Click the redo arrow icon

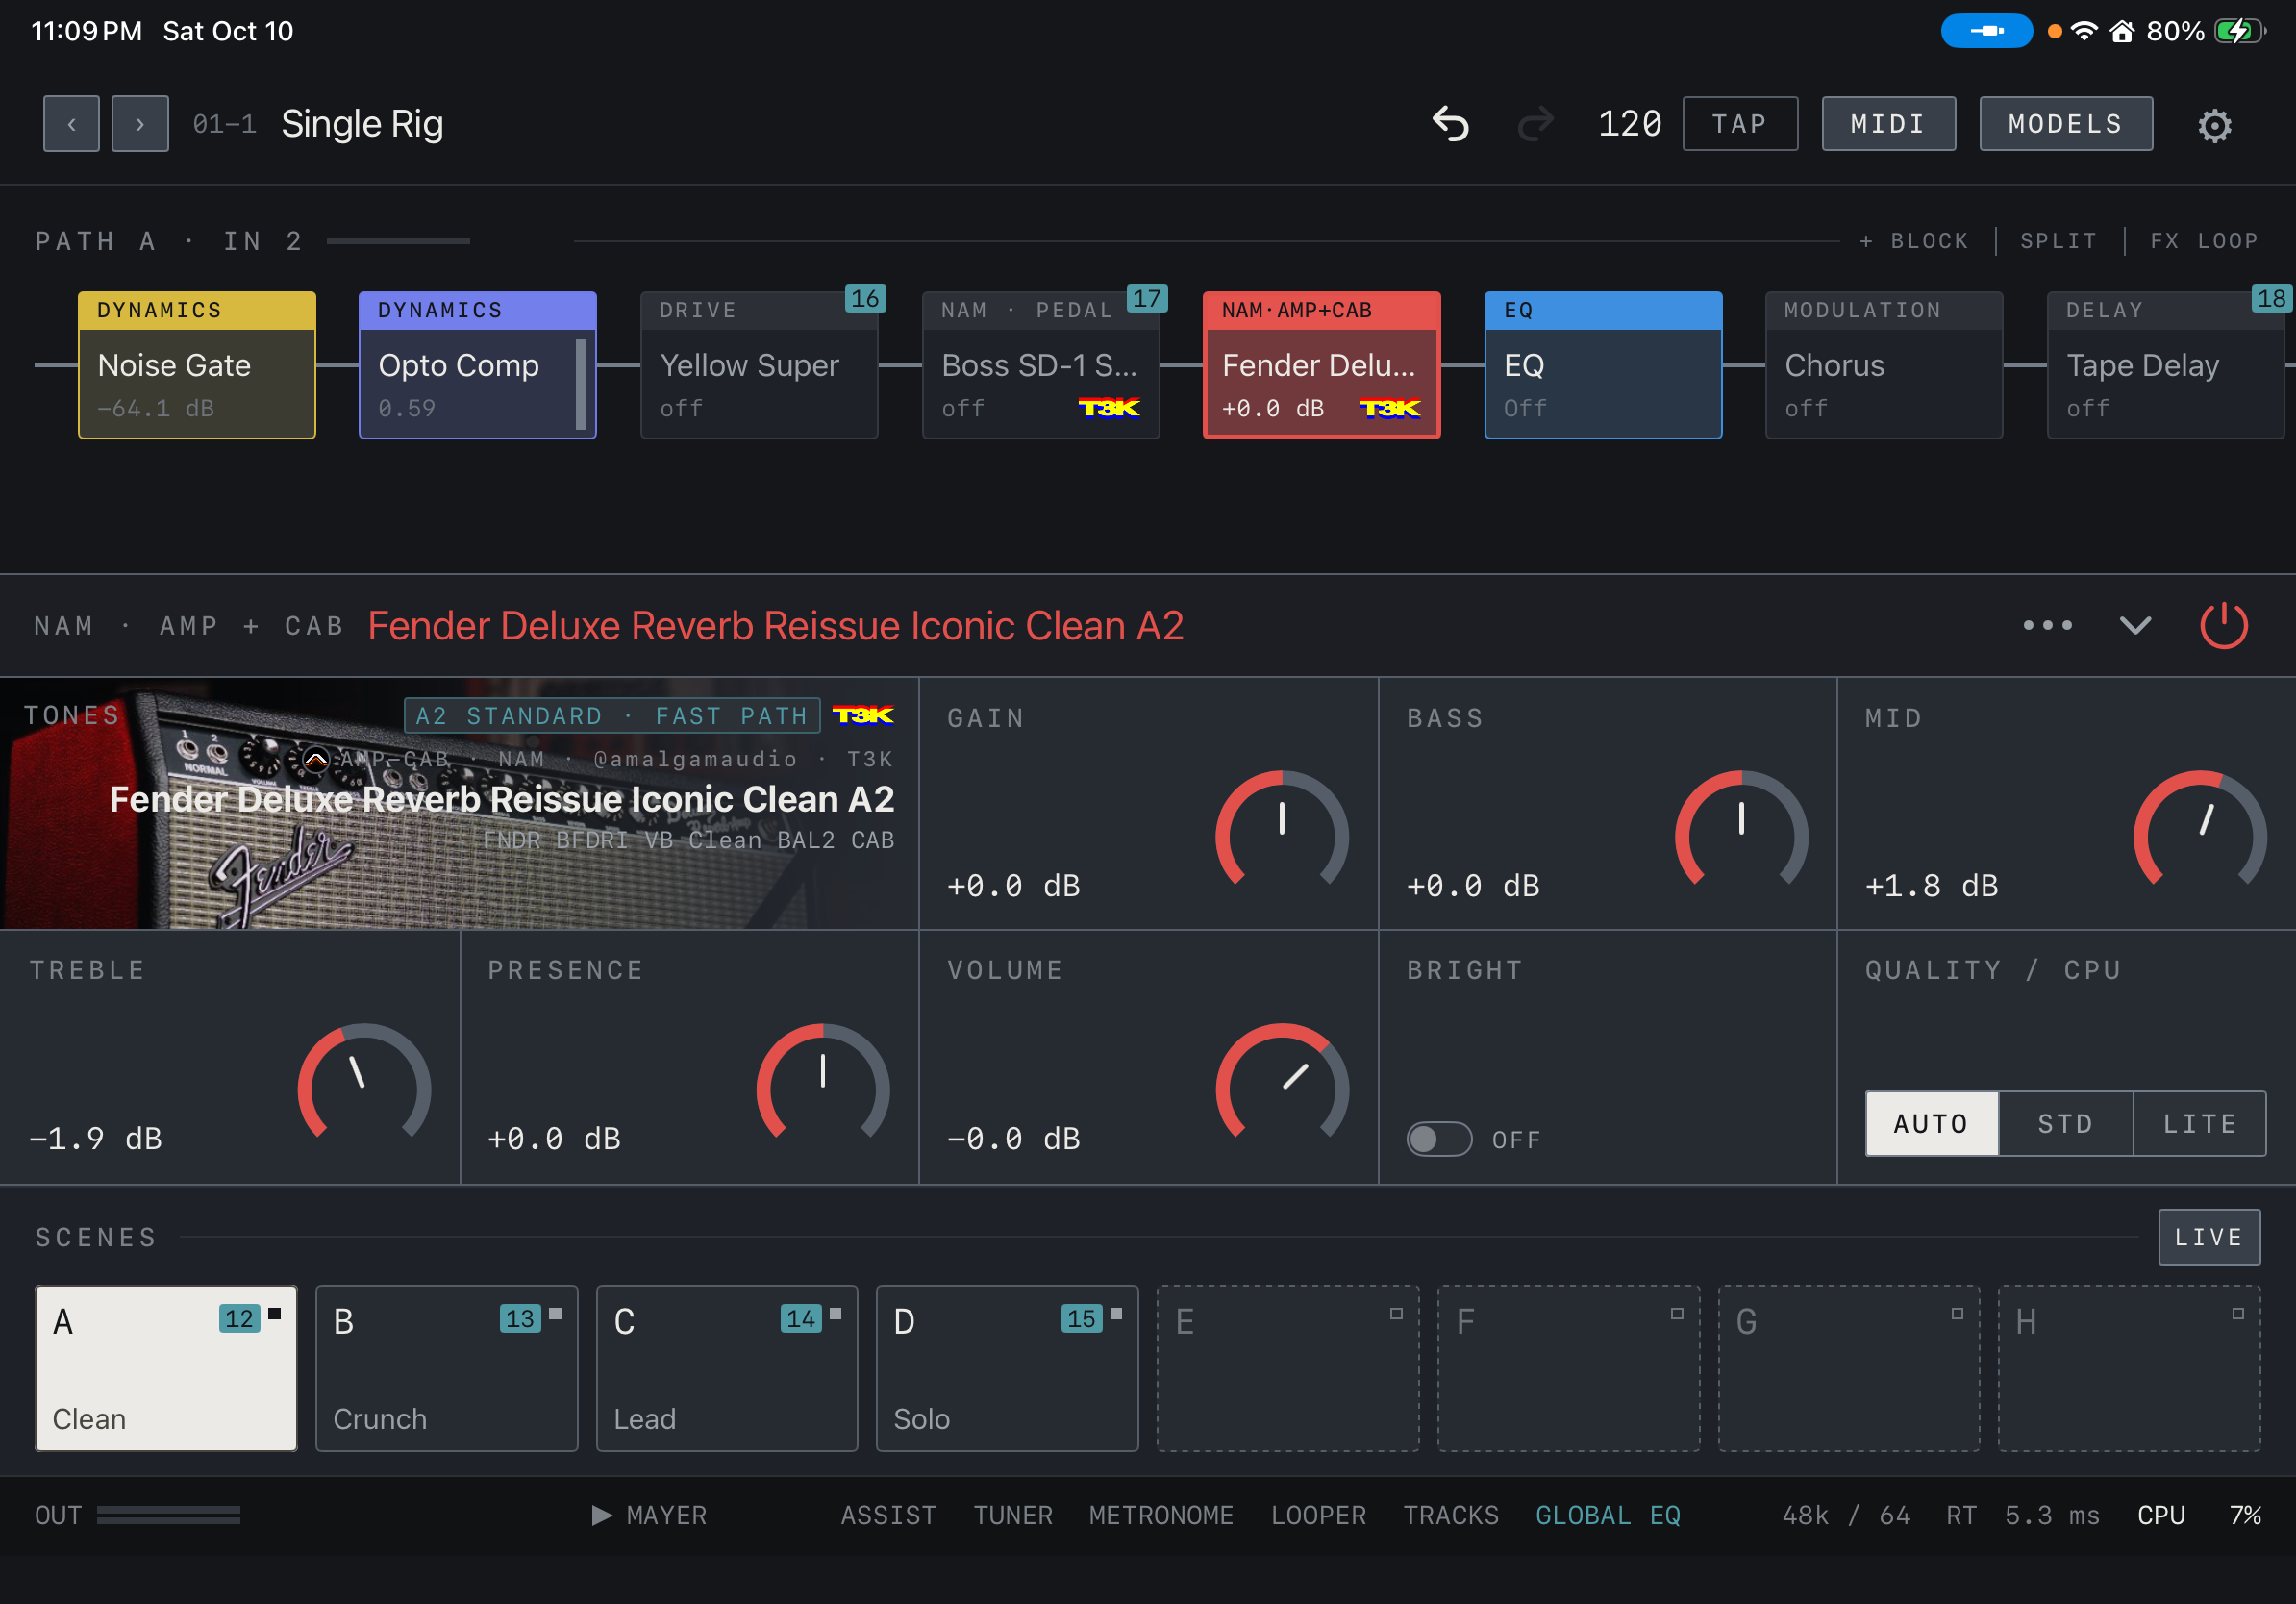pos(1535,124)
